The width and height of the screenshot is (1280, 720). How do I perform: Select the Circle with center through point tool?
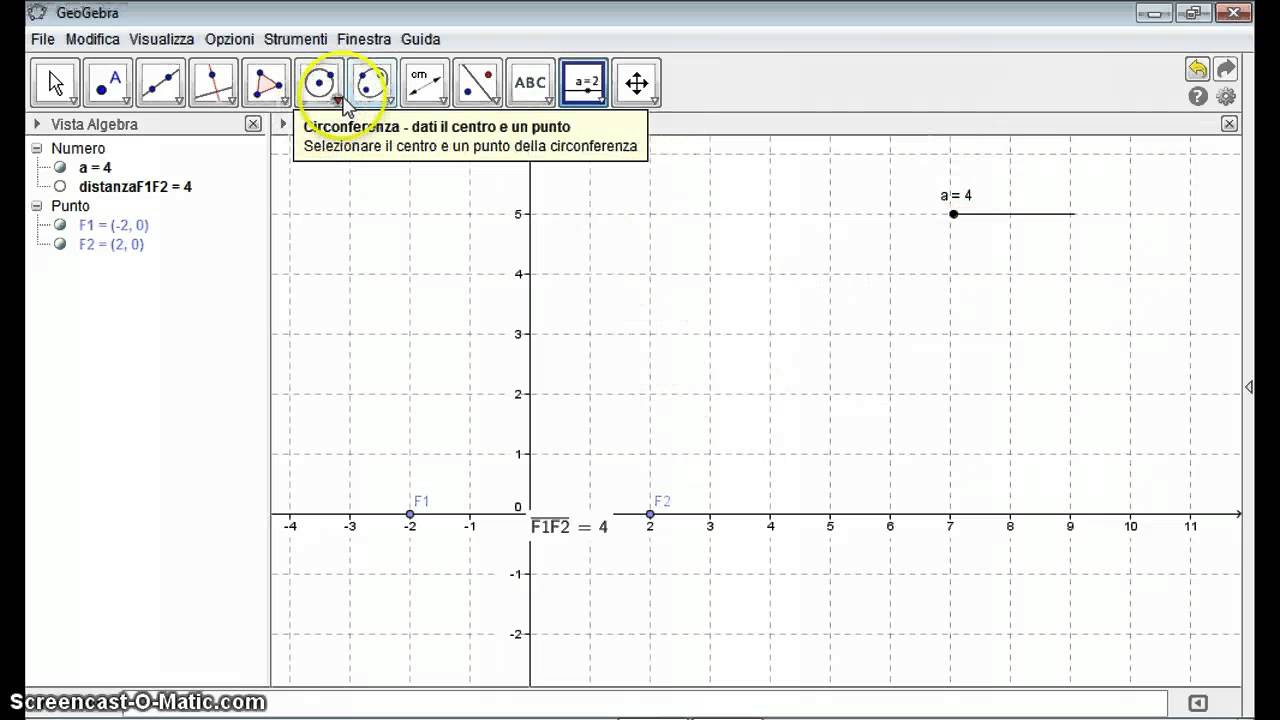[x=319, y=83]
